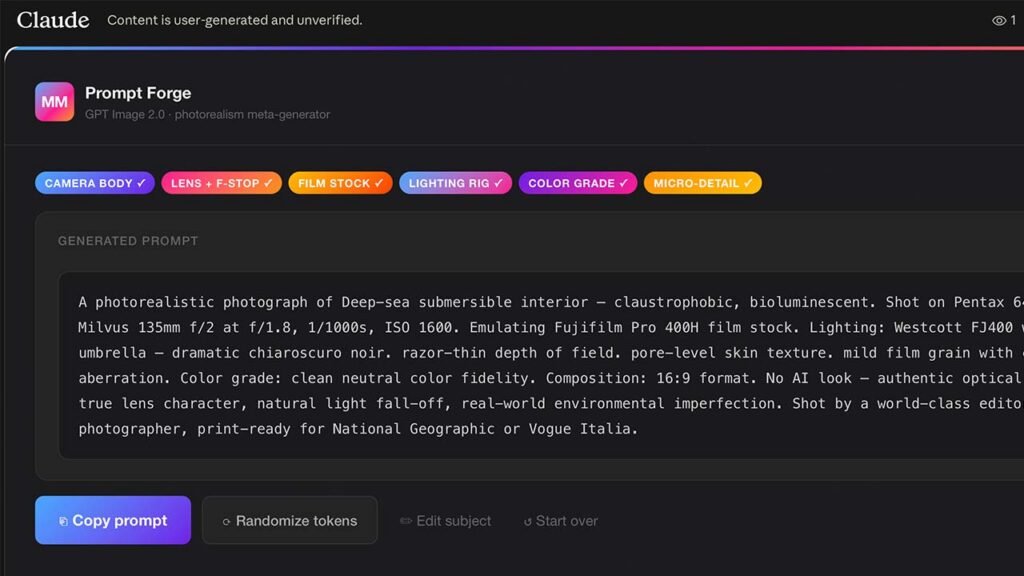Toggle the LIGHTING RIG token chip

(455, 183)
